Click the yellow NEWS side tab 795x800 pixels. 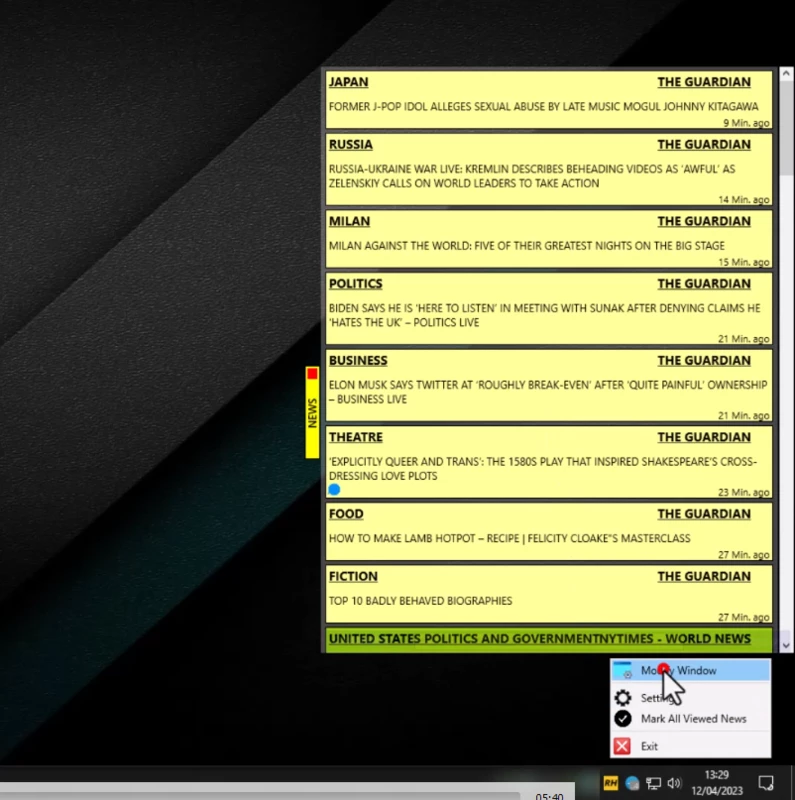point(312,412)
